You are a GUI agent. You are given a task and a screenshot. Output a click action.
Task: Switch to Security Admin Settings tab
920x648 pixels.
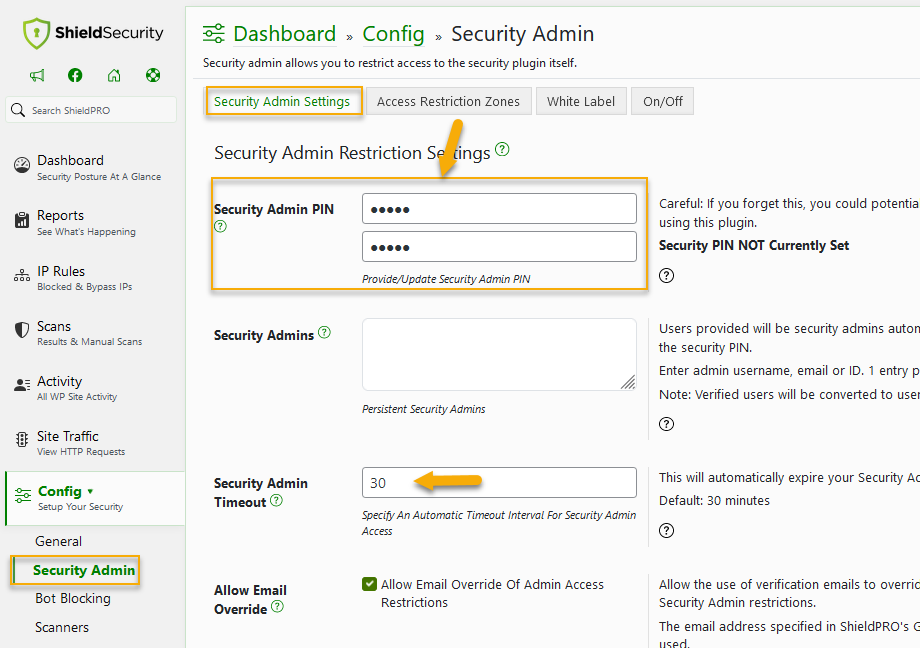pyautogui.click(x=282, y=102)
